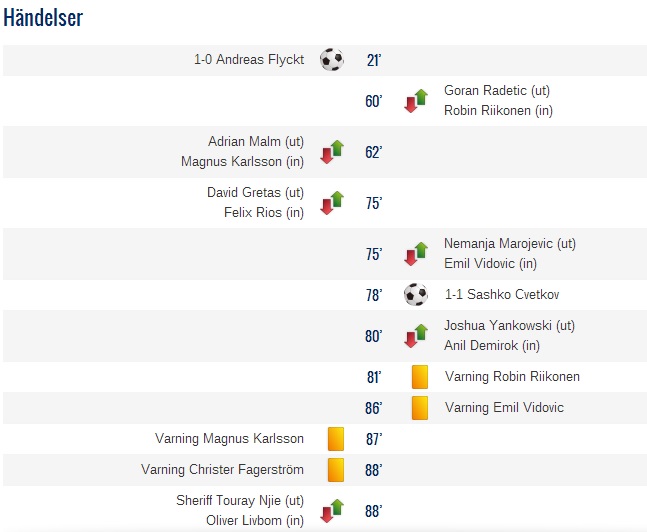Click Oliver Livbom (in) name
Screen dimensions: 647x532
[x=255, y=520]
